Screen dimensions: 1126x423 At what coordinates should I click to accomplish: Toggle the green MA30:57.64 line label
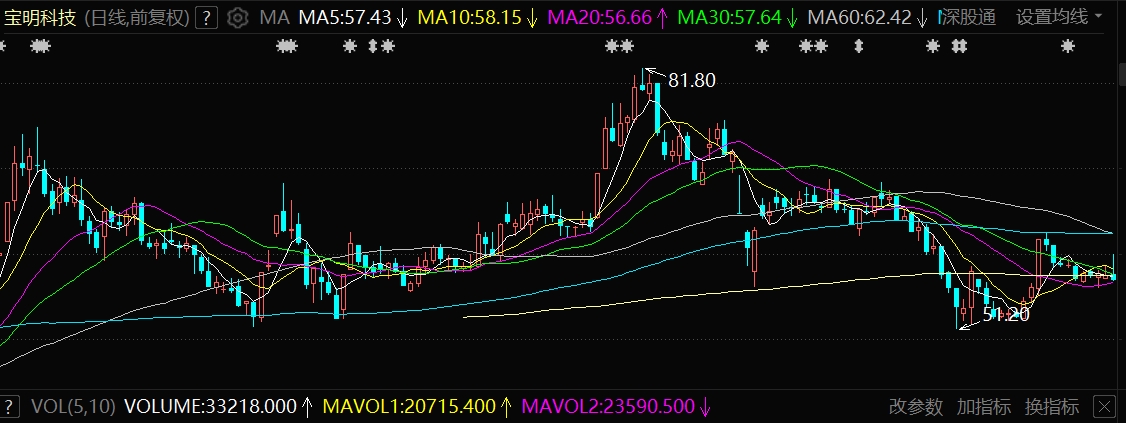[x=728, y=17]
